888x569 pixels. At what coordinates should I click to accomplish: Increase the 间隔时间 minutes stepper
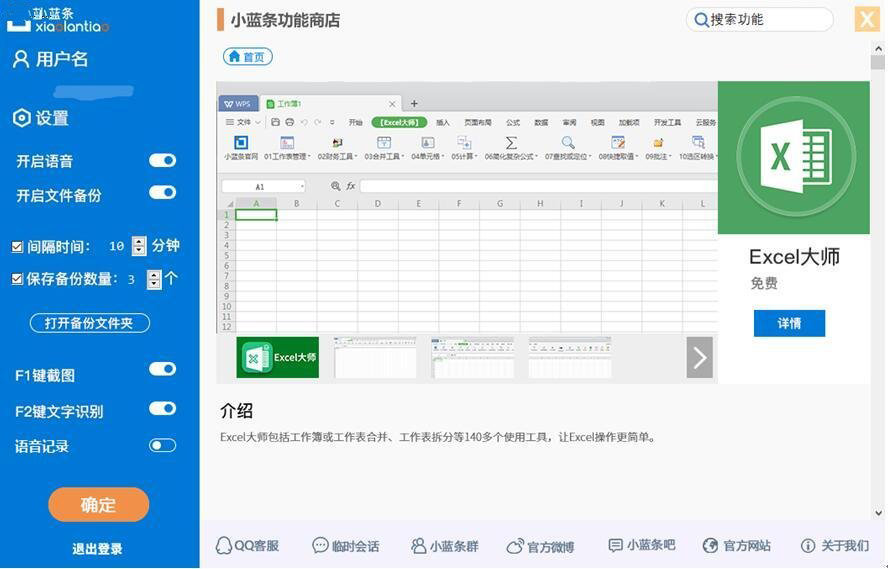coord(139,241)
